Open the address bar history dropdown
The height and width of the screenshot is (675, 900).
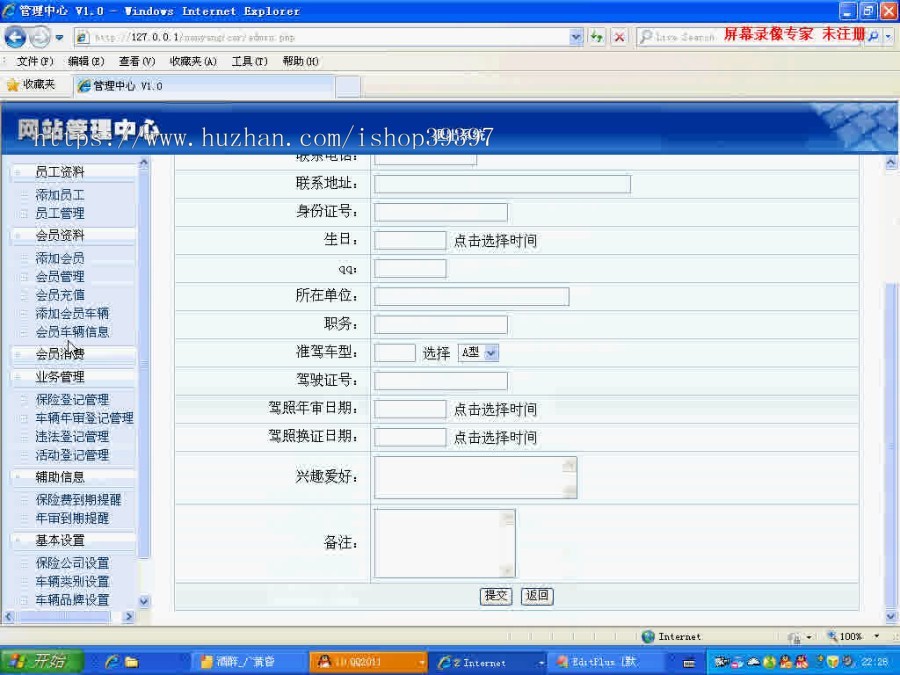(x=576, y=37)
